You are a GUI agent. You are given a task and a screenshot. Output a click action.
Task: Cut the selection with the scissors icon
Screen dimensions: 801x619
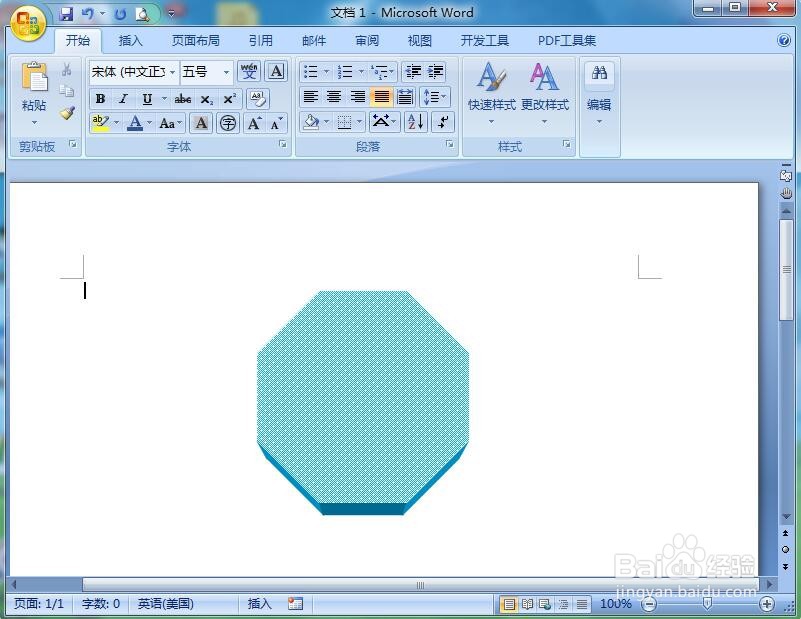pyautogui.click(x=66, y=69)
